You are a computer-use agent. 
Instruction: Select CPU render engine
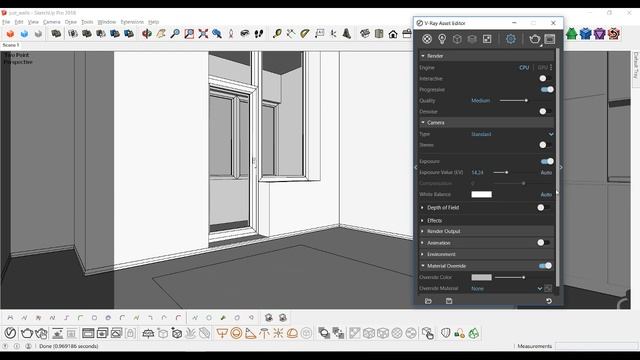(x=524, y=67)
